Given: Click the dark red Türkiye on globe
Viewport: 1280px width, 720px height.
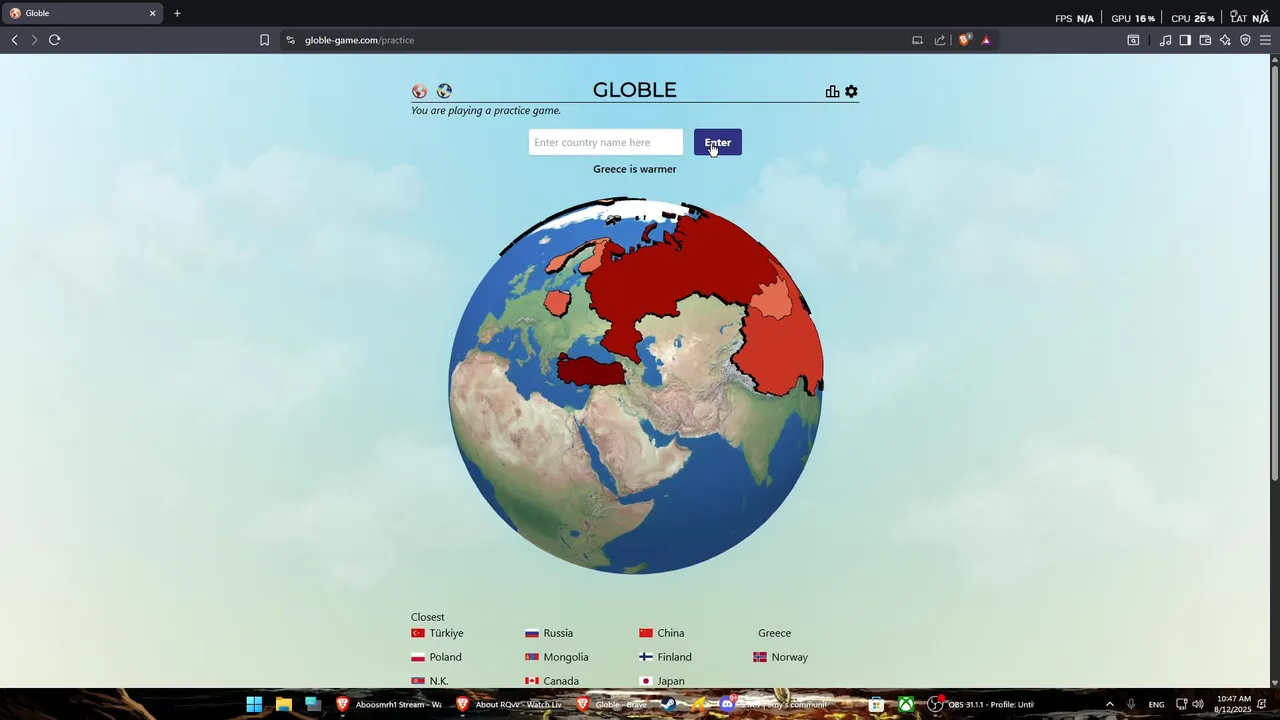Looking at the screenshot, I should 591,372.
